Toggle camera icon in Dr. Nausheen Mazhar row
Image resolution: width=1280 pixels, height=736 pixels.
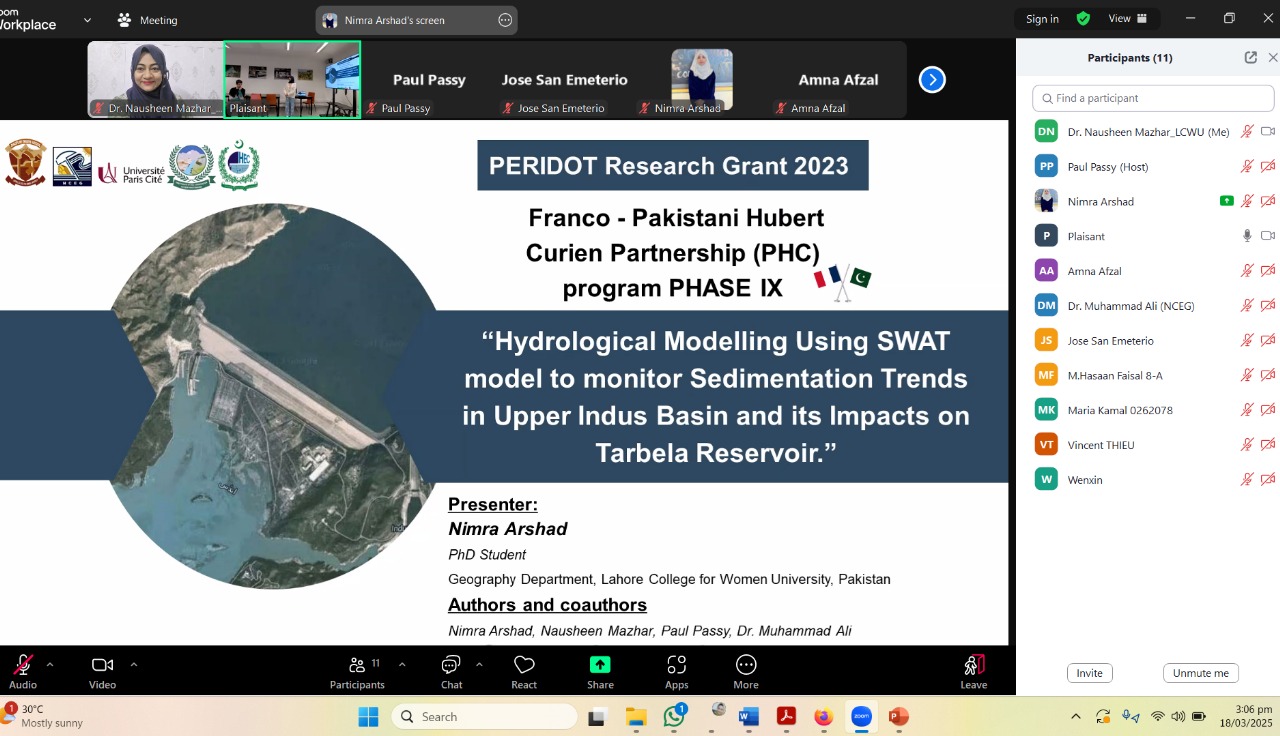pyautogui.click(x=1268, y=131)
